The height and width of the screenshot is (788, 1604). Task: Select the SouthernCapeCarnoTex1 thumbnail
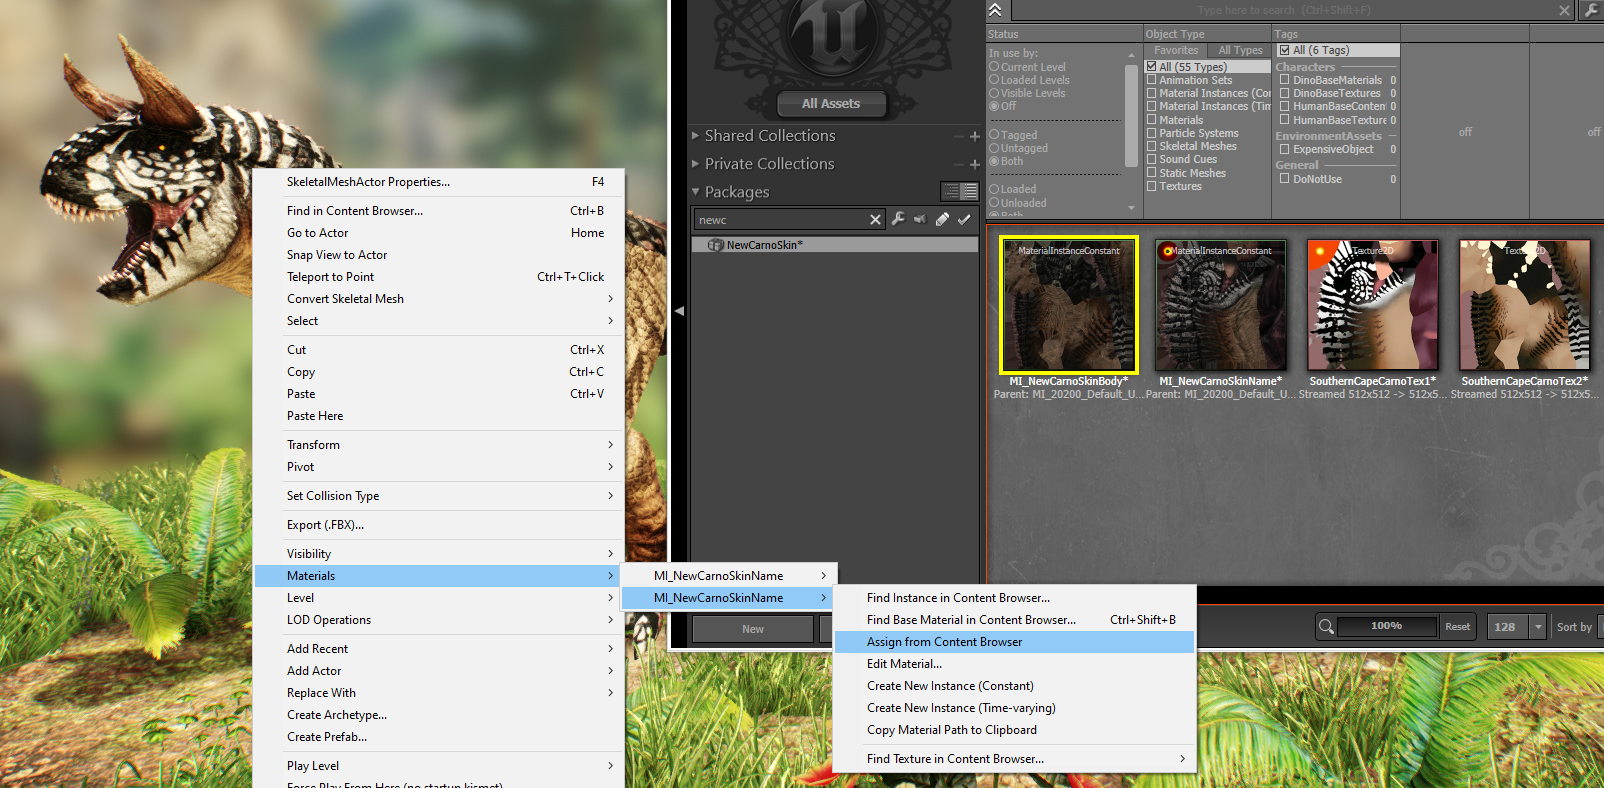click(1373, 305)
